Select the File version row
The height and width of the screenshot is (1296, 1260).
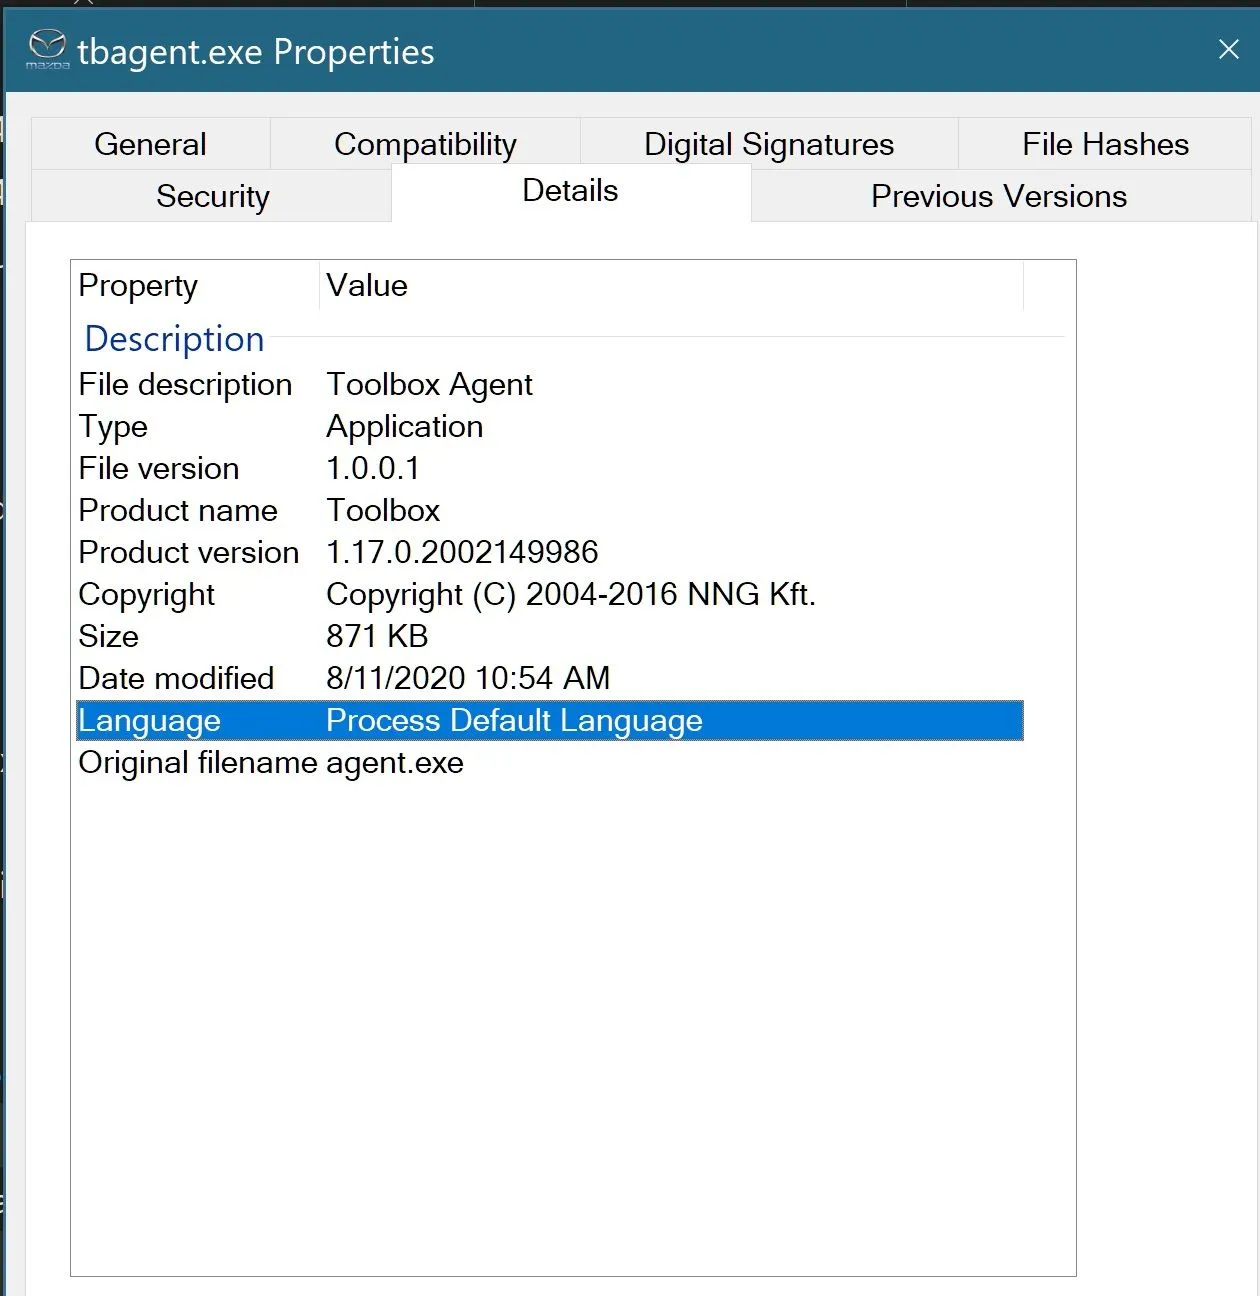point(159,469)
